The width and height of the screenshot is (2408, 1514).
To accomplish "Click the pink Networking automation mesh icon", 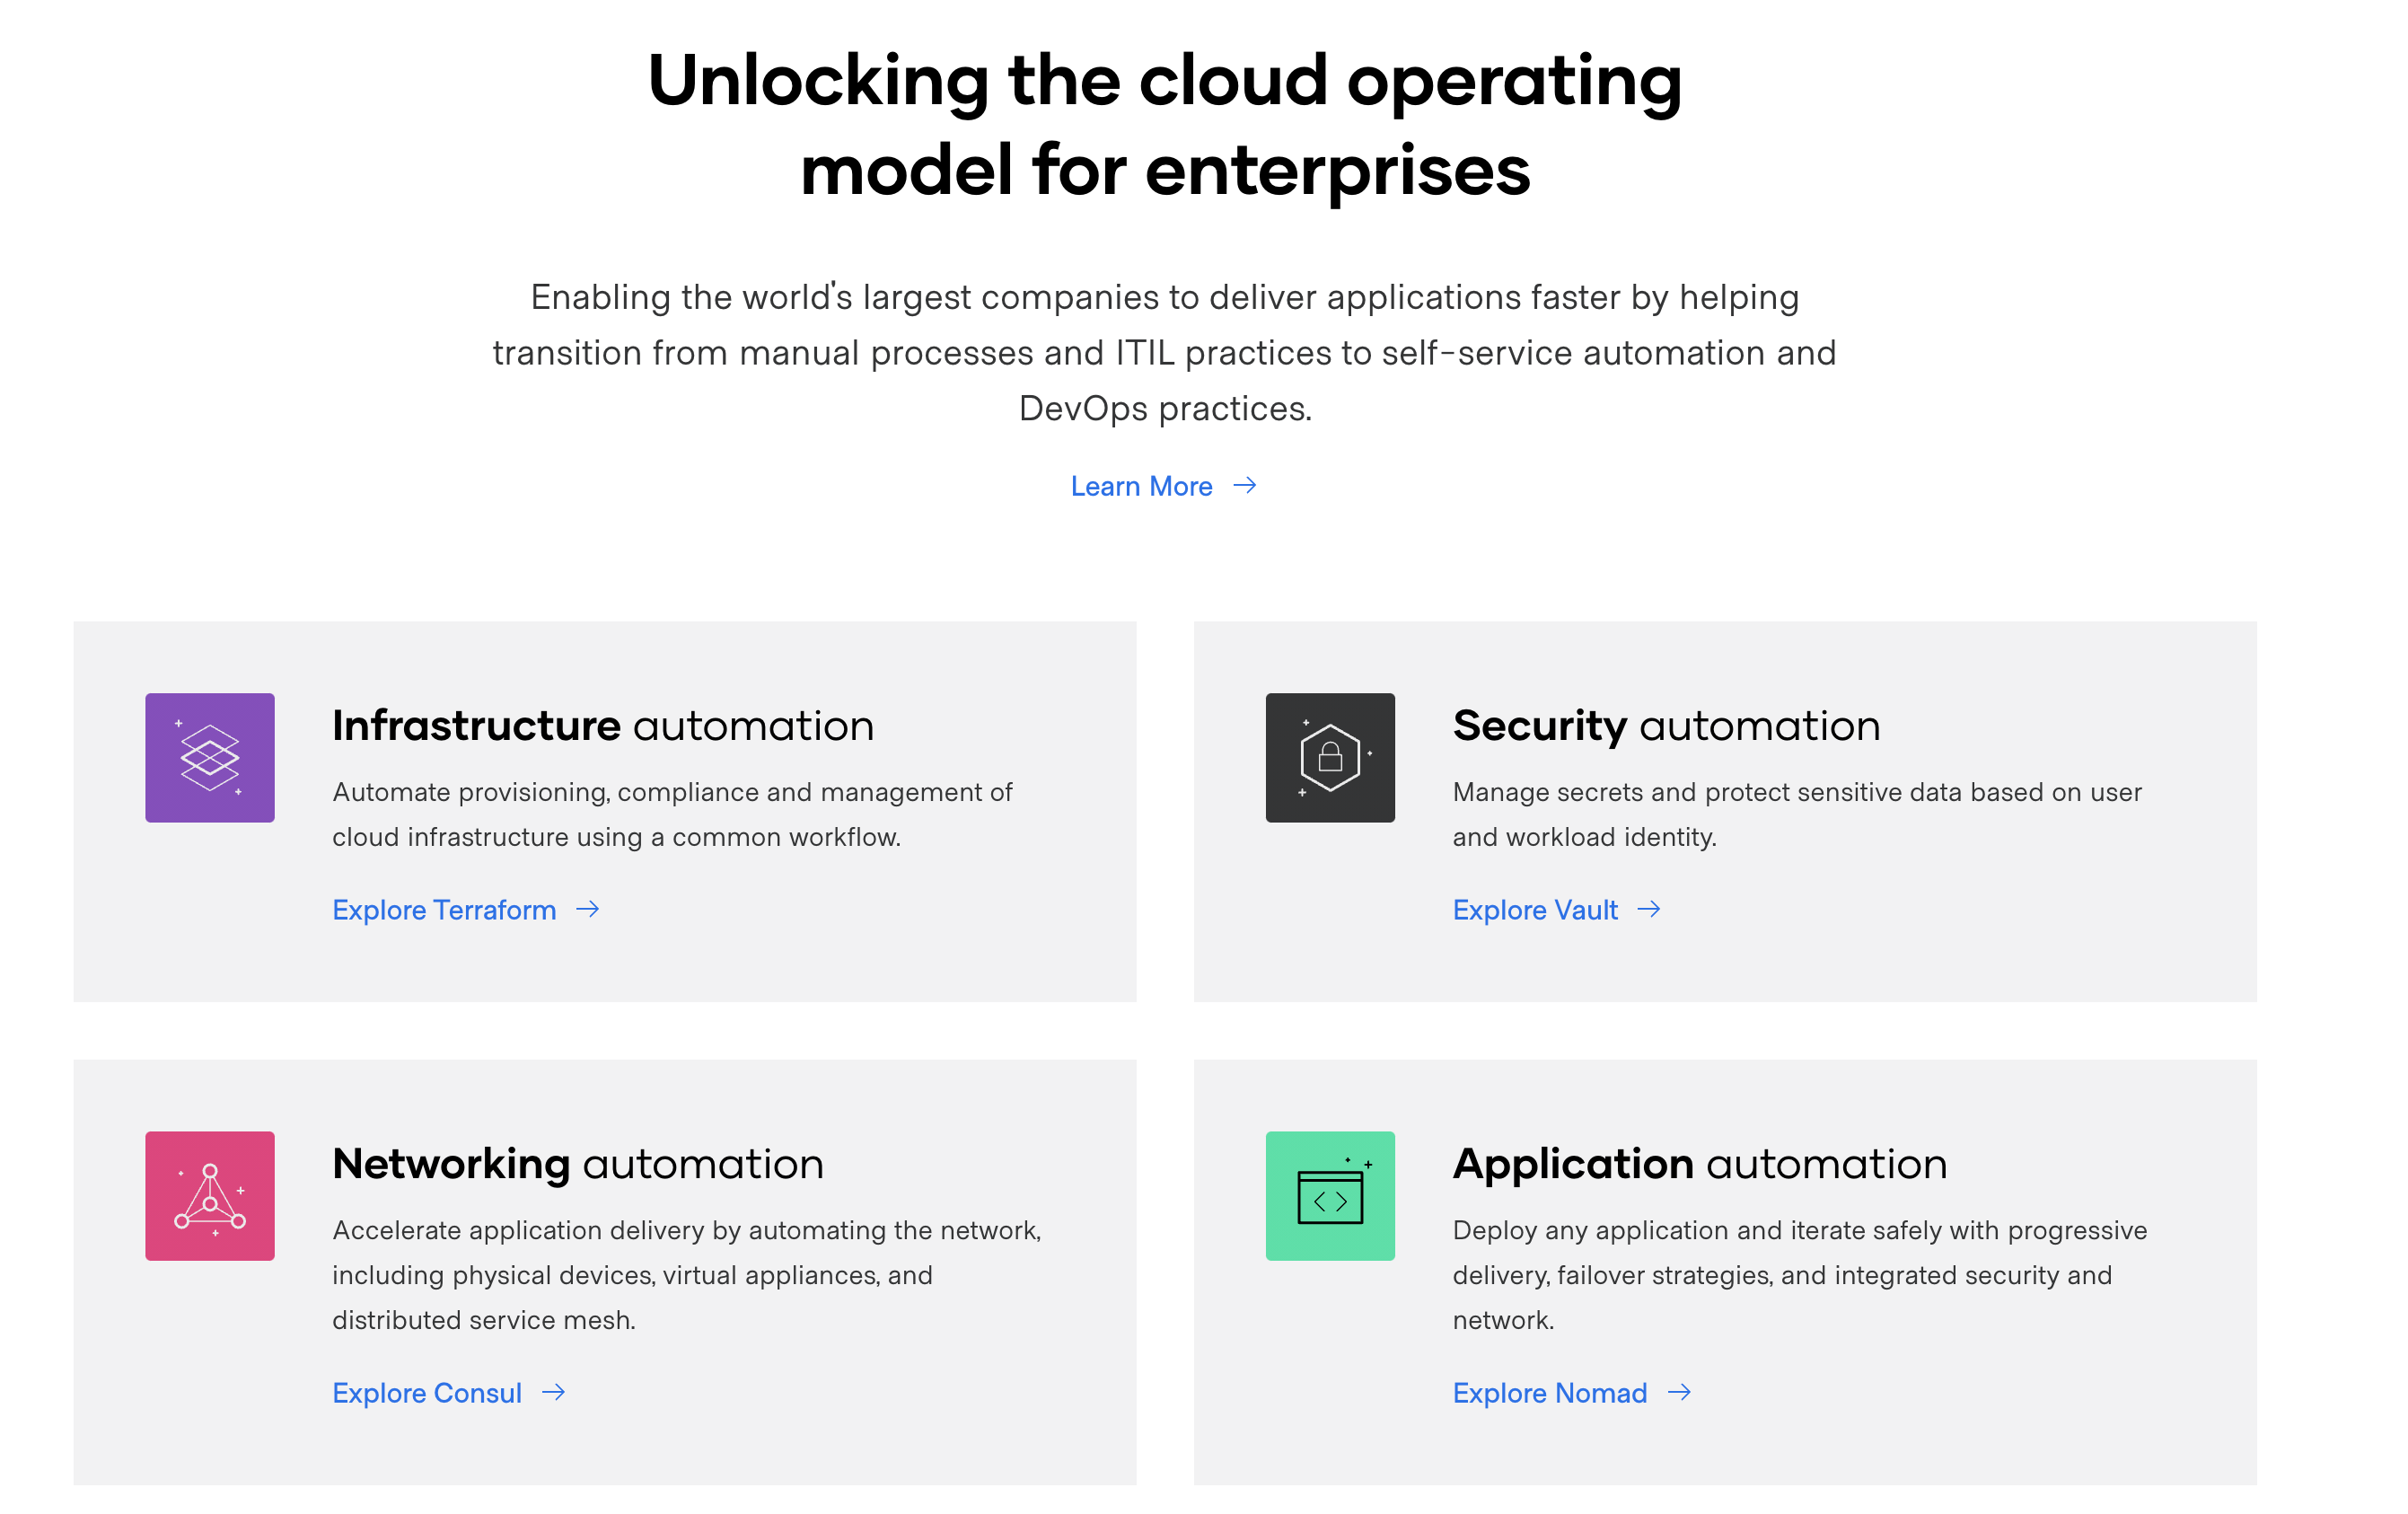I will pos(209,1195).
